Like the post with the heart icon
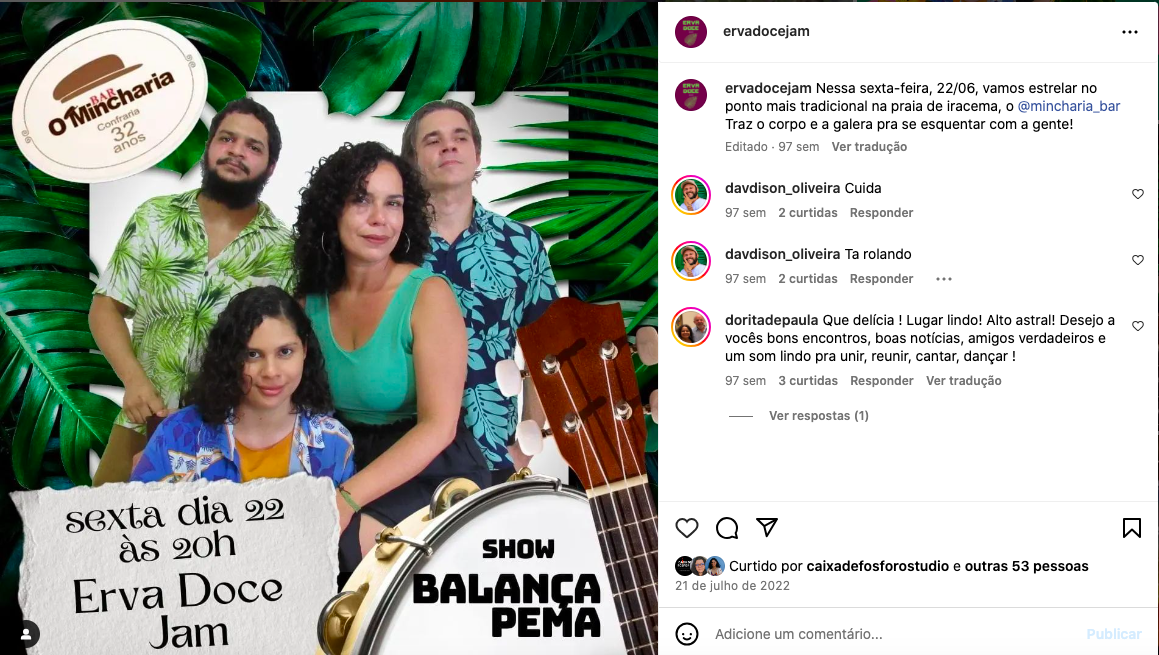 [687, 528]
